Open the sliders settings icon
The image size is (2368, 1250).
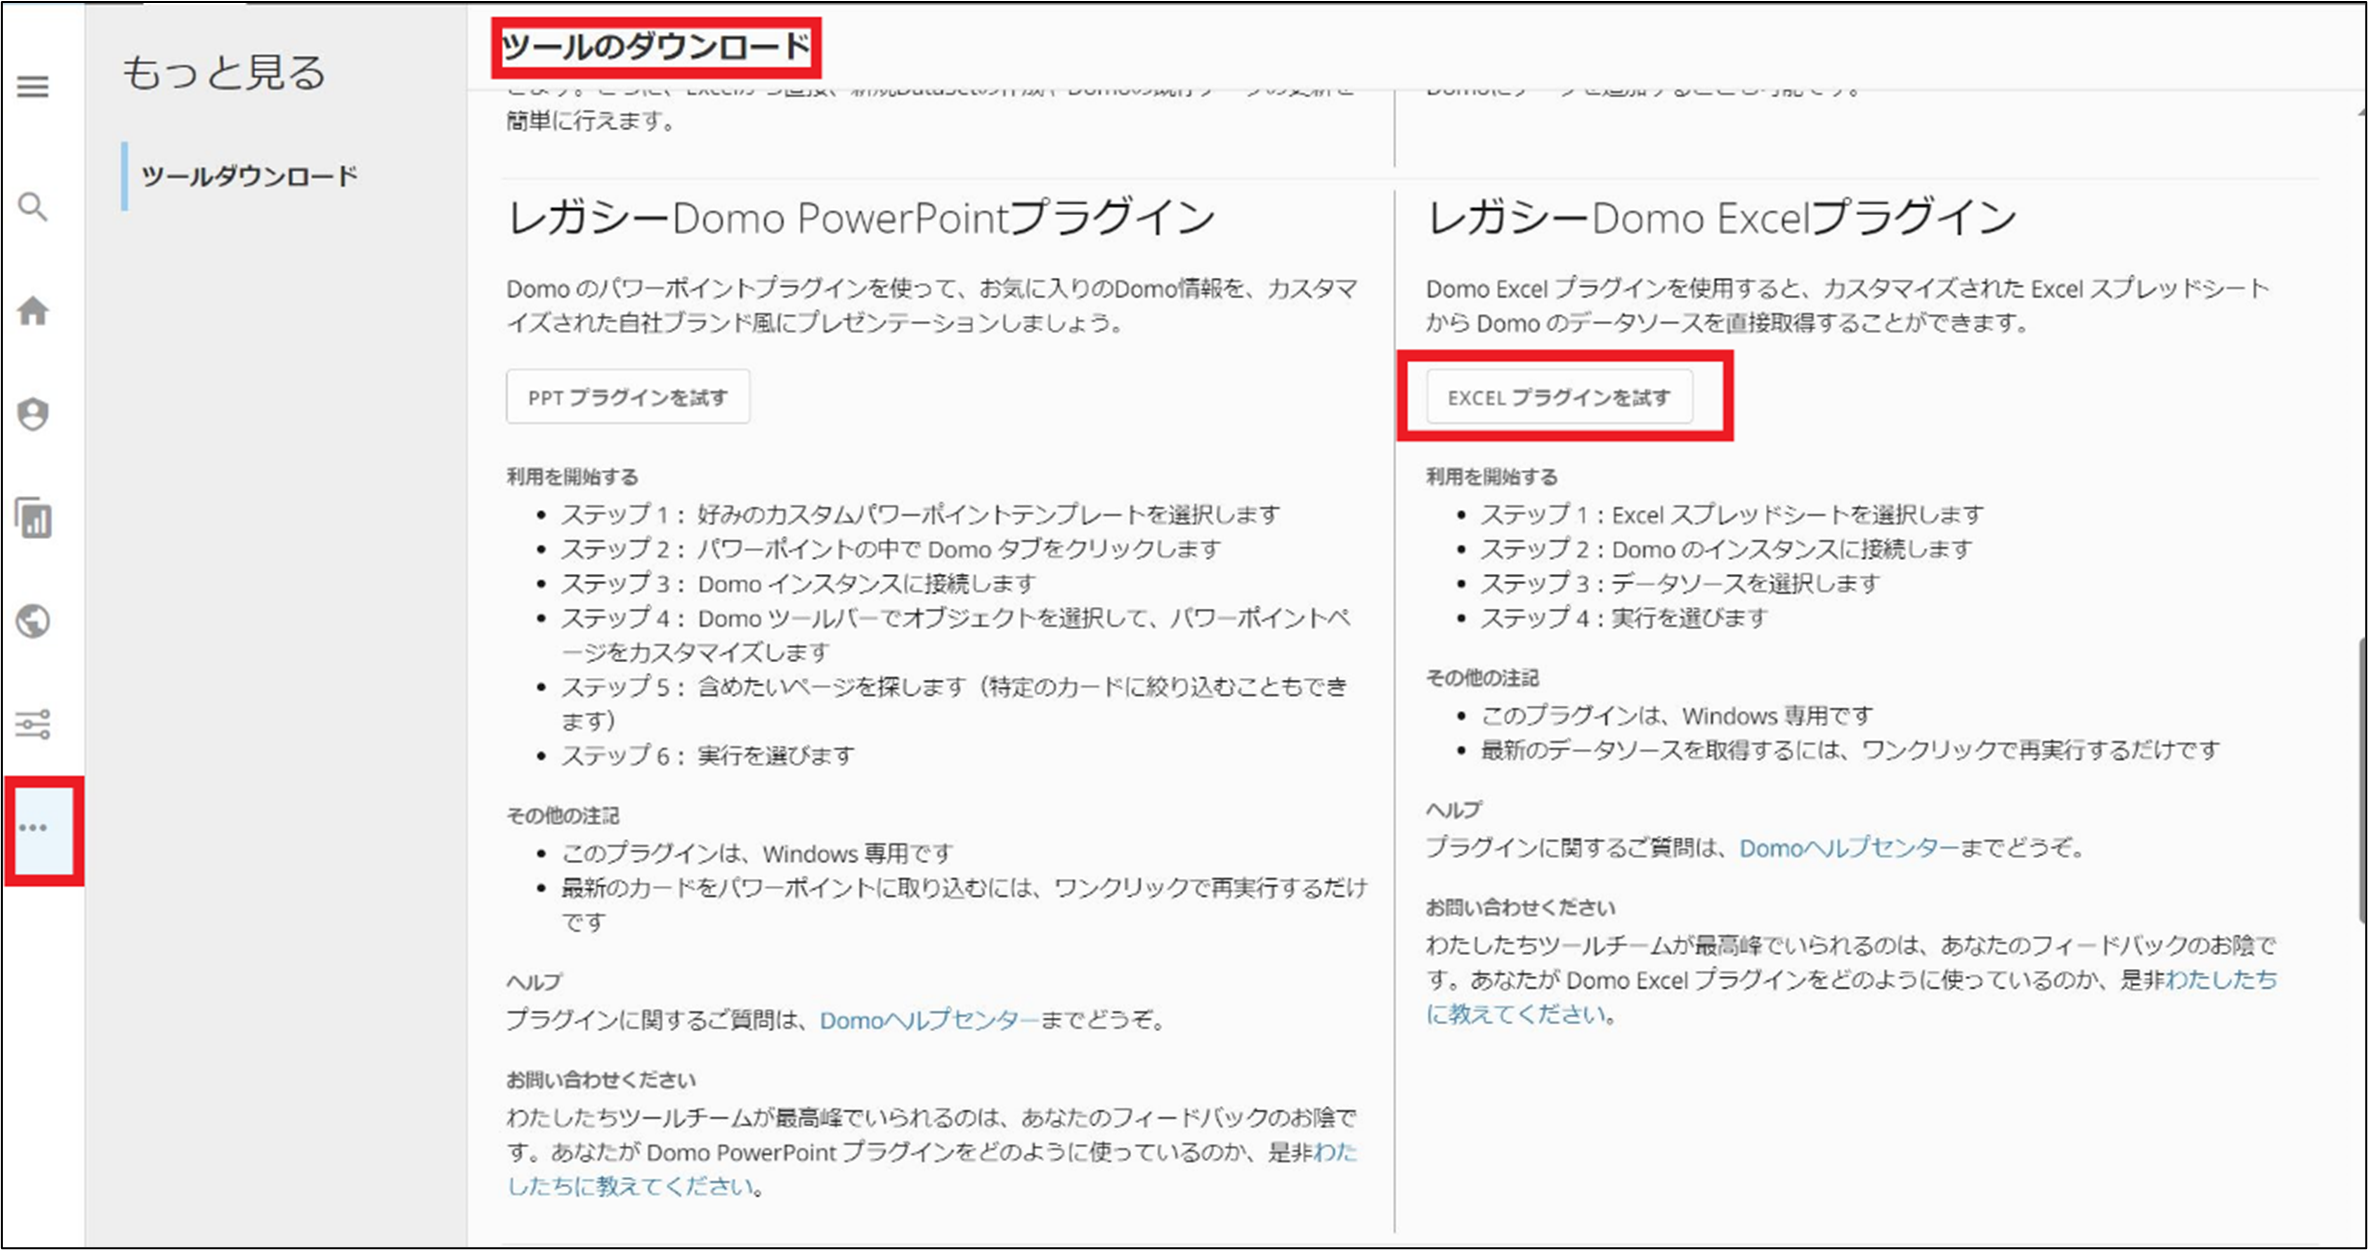click(33, 724)
